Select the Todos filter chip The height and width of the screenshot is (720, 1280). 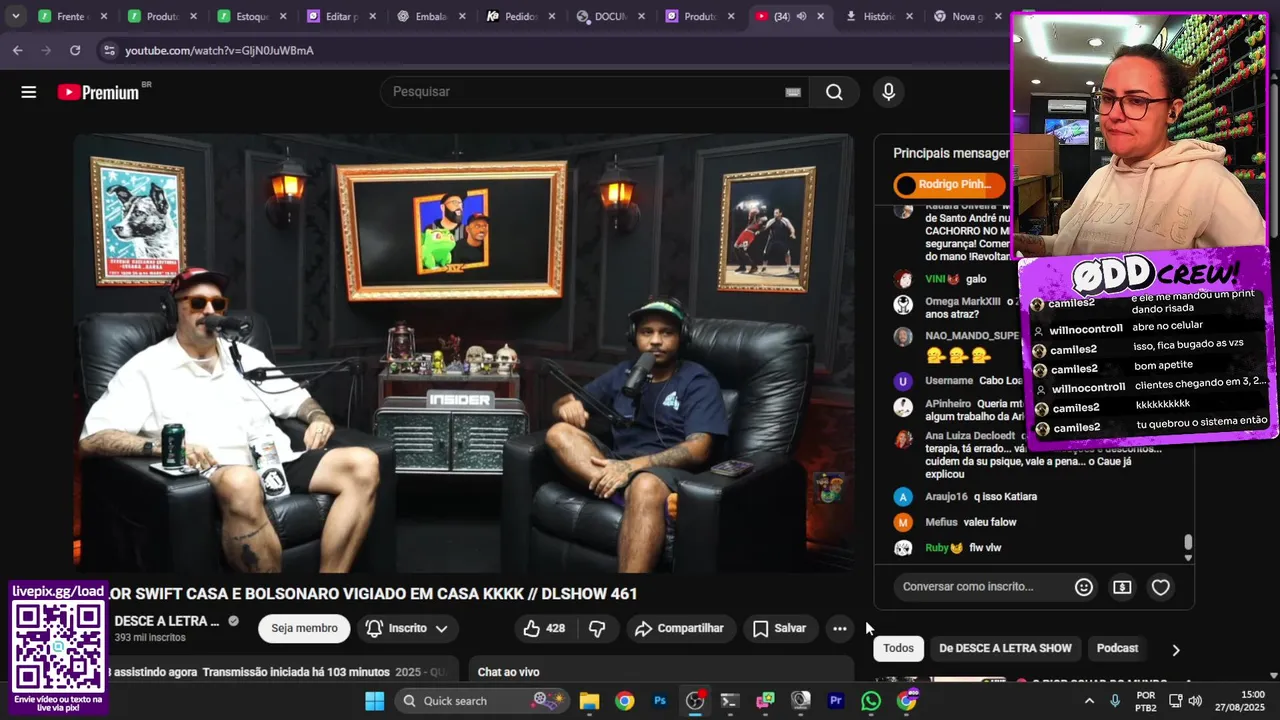898,648
